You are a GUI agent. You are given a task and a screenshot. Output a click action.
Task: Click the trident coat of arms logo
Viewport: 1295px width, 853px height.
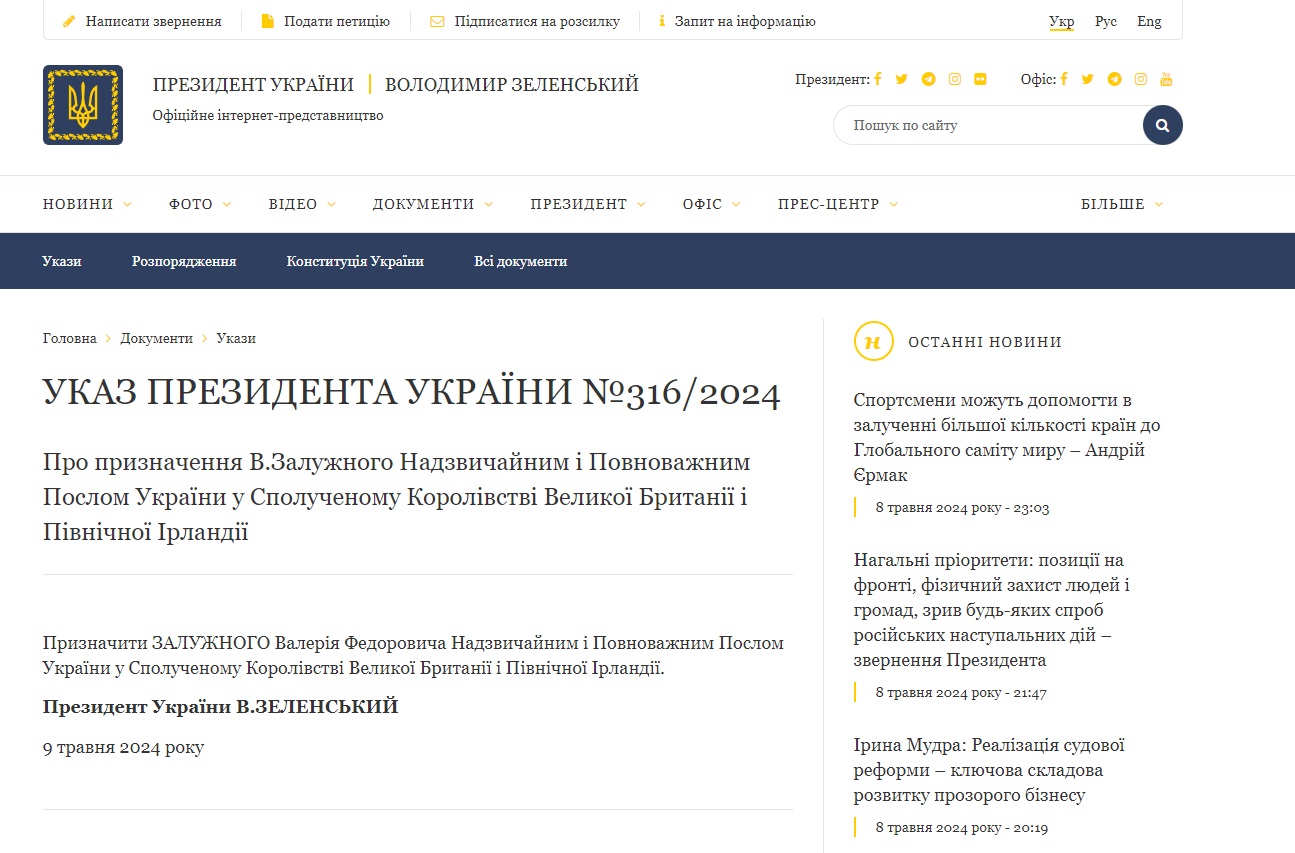pos(83,105)
